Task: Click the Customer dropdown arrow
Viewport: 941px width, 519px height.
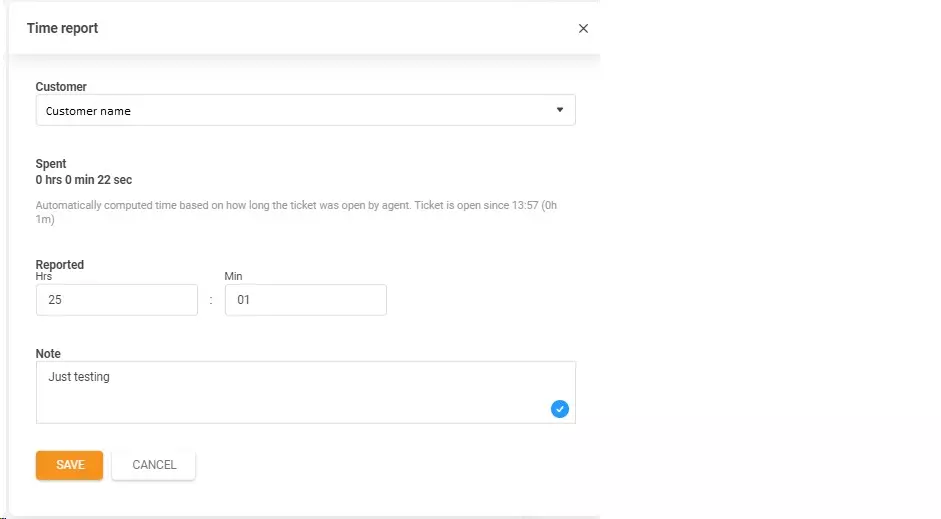Action: coord(560,110)
